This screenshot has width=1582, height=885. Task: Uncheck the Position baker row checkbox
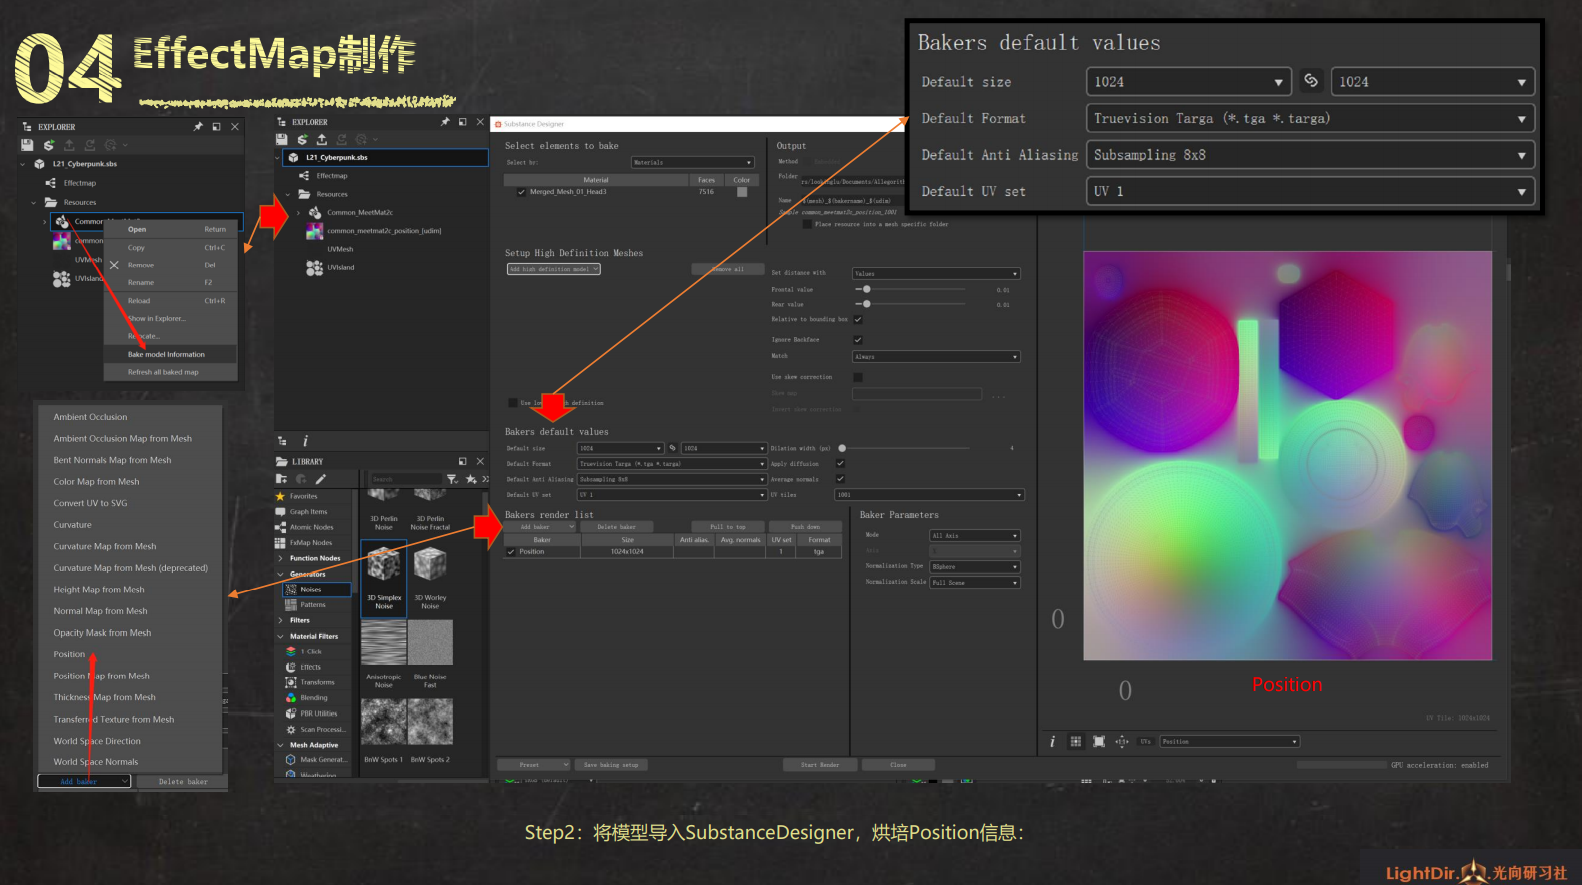click(x=511, y=552)
